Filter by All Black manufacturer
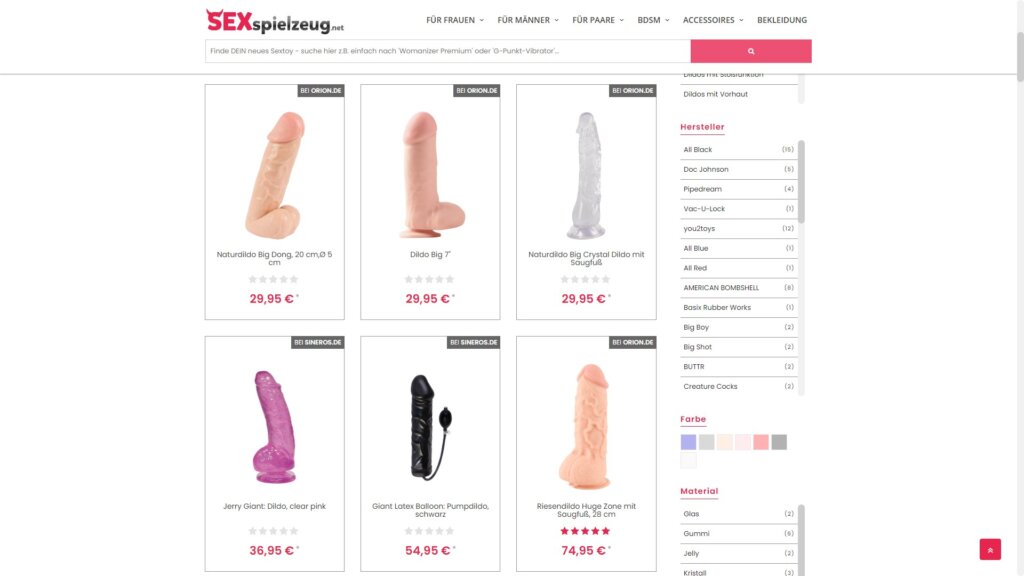The width and height of the screenshot is (1024, 576). click(x=738, y=150)
